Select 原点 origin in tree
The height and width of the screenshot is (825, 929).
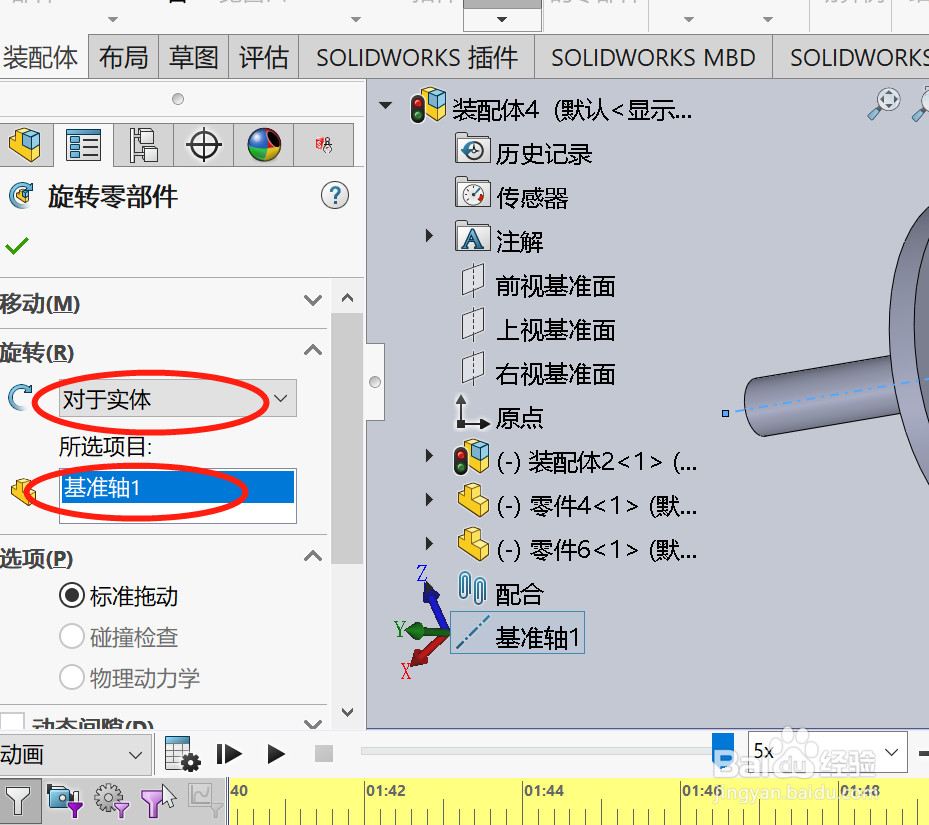tap(520, 418)
